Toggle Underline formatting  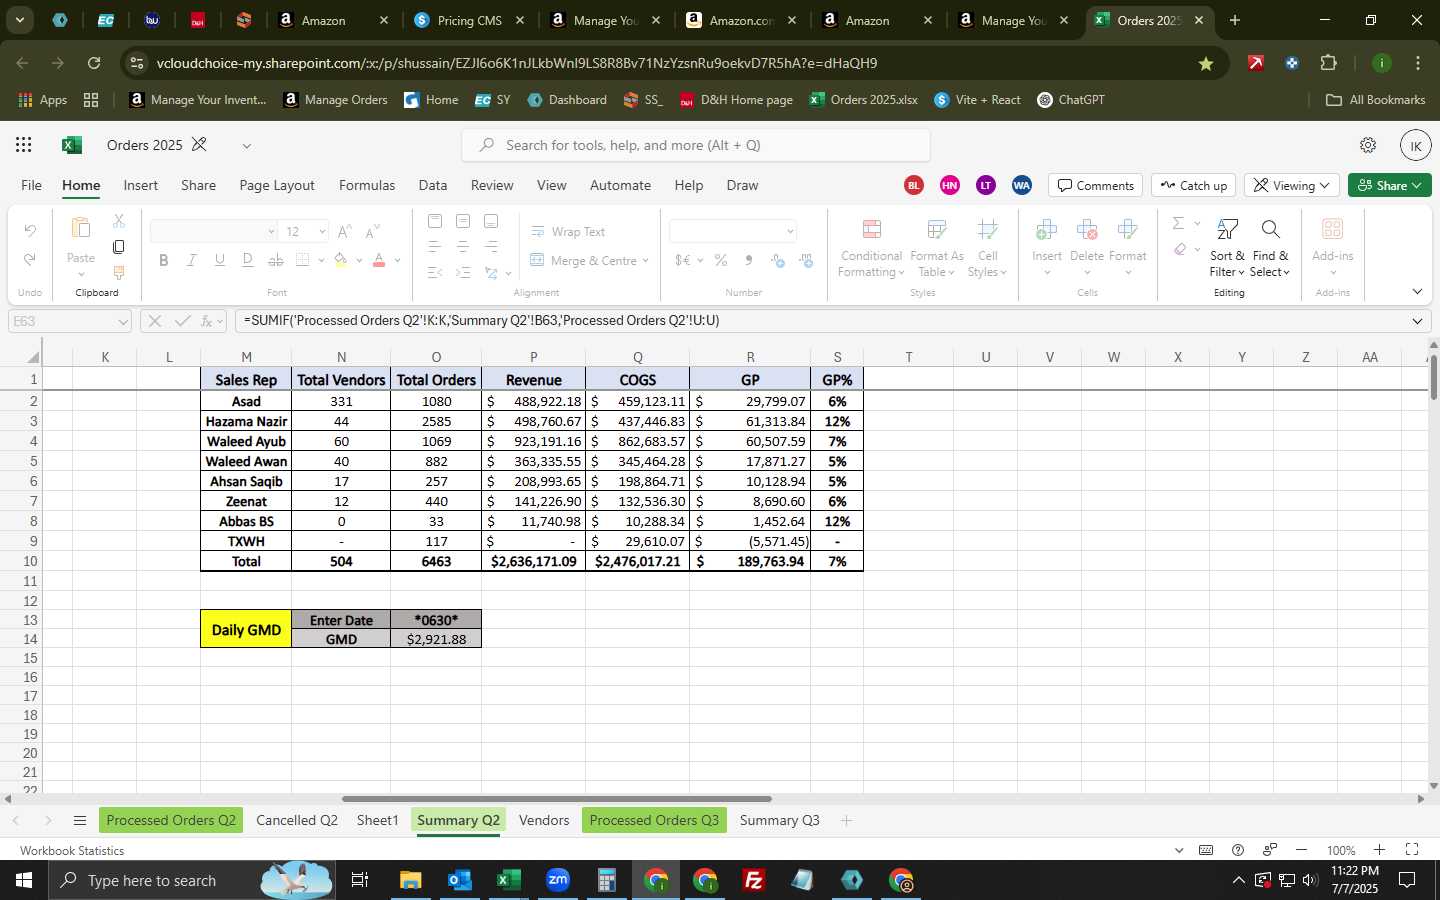219,260
